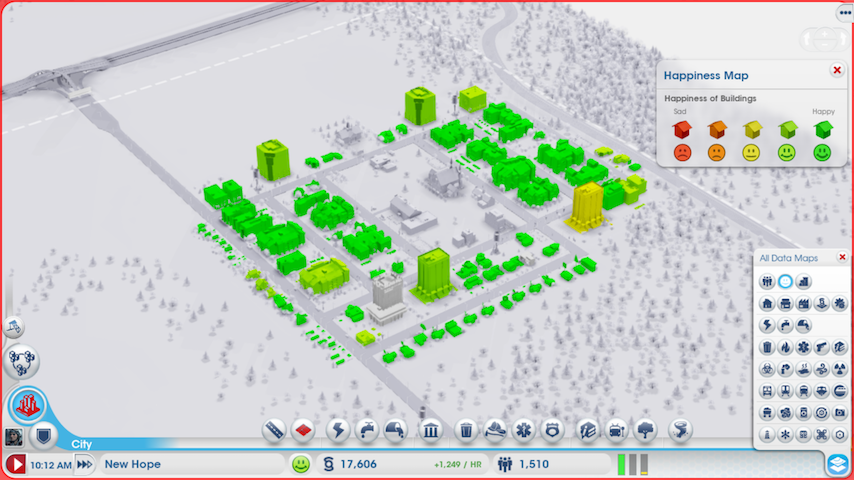Show the Commercial shop data map
This screenshot has height=480, width=854.
(x=785, y=303)
